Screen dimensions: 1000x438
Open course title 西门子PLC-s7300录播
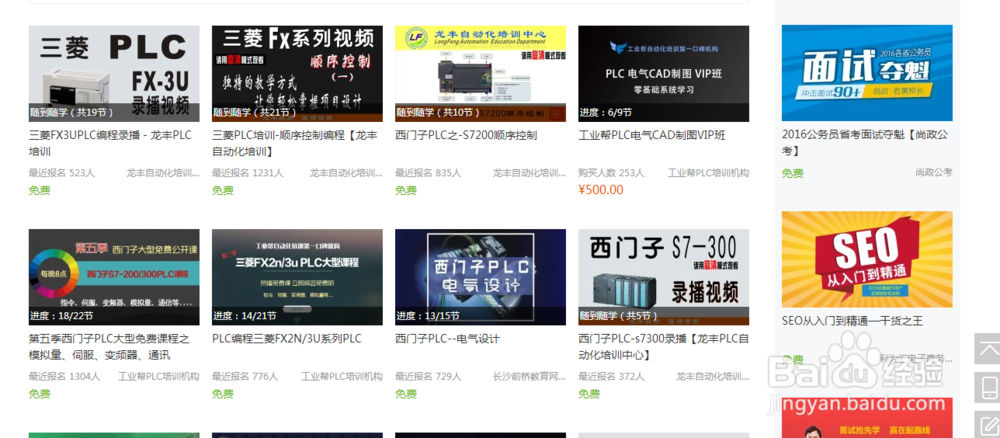click(x=663, y=347)
